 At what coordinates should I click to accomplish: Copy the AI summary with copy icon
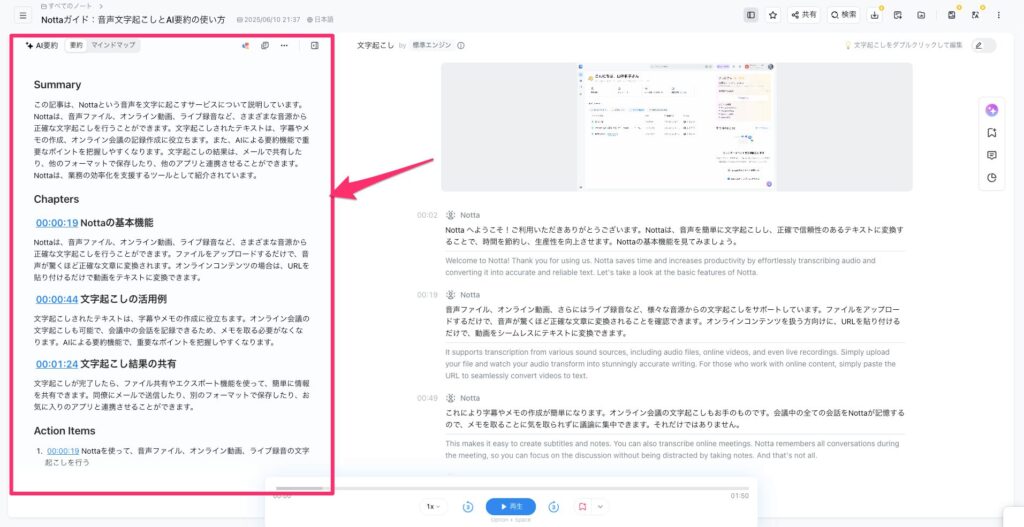tap(265, 46)
